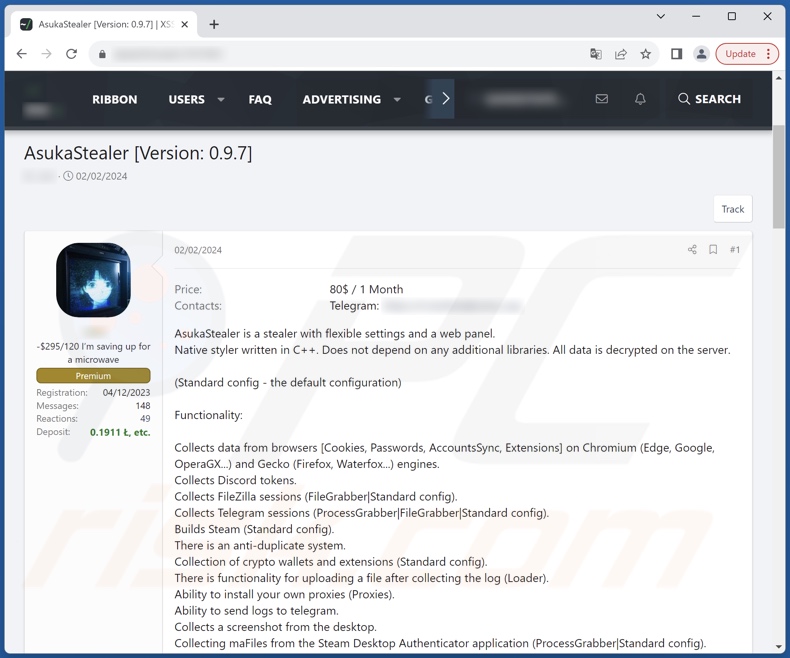Toggle the browser side panel icon
The image size is (790, 658).
(x=676, y=54)
